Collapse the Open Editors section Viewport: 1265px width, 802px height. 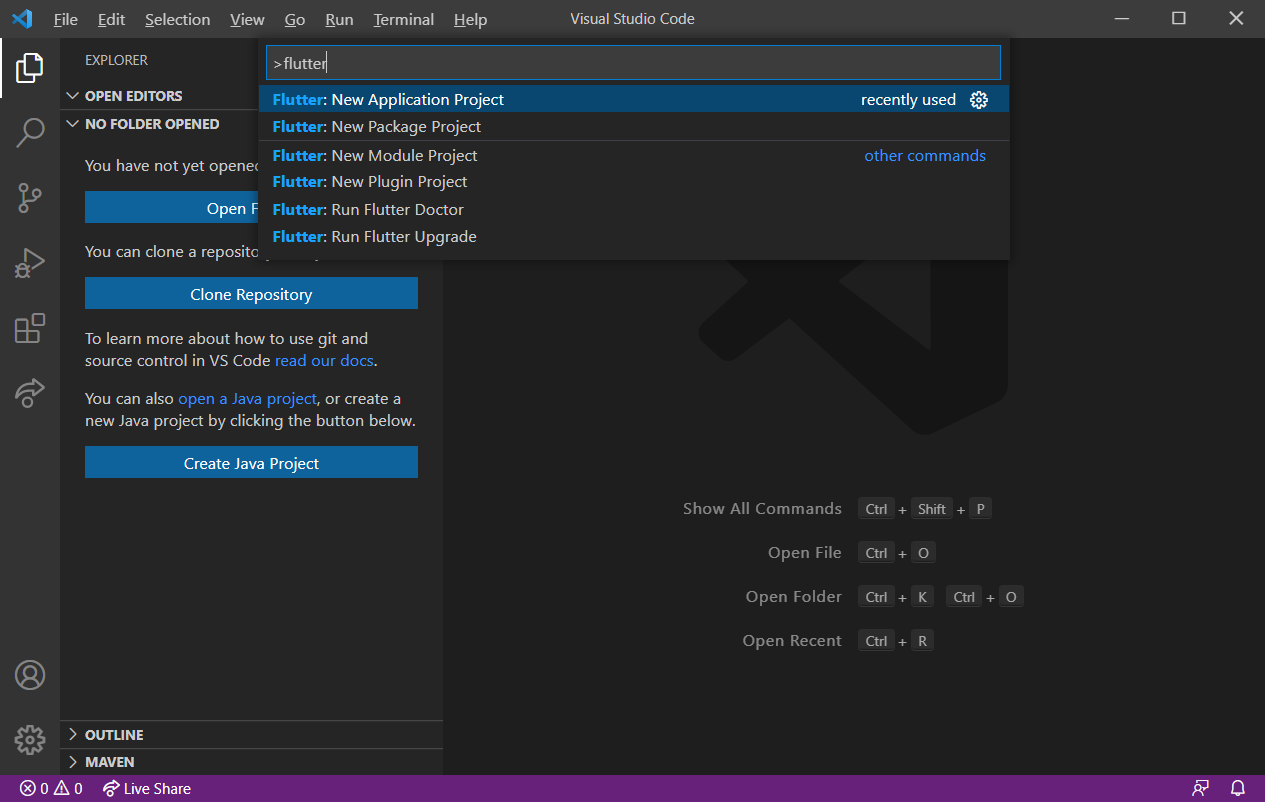134,96
